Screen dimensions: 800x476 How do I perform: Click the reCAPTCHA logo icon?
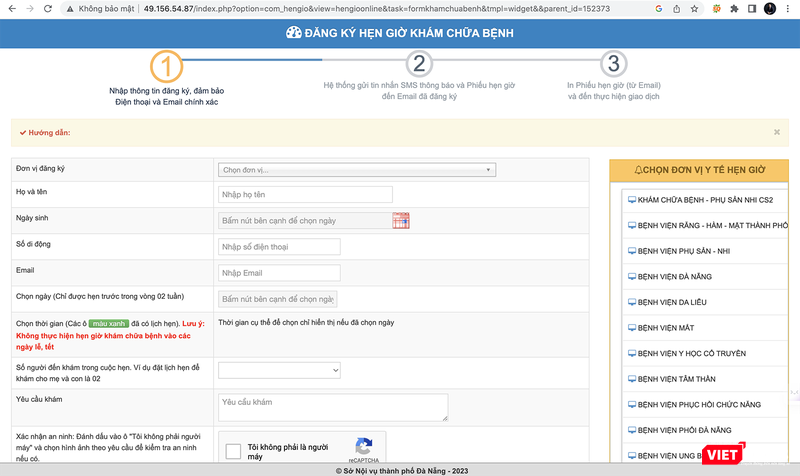[x=363, y=447]
